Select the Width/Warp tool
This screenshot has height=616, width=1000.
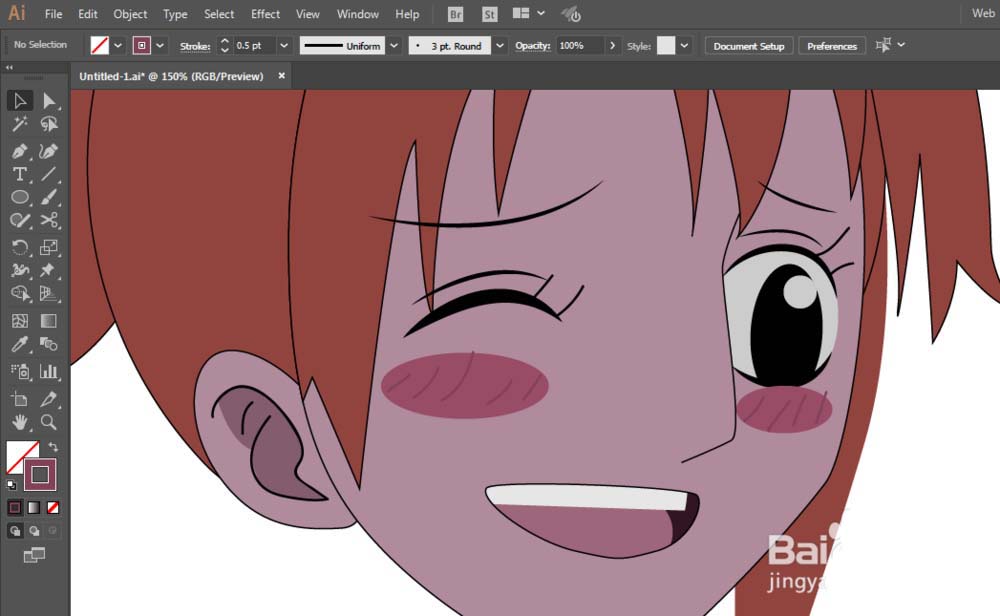20,270
